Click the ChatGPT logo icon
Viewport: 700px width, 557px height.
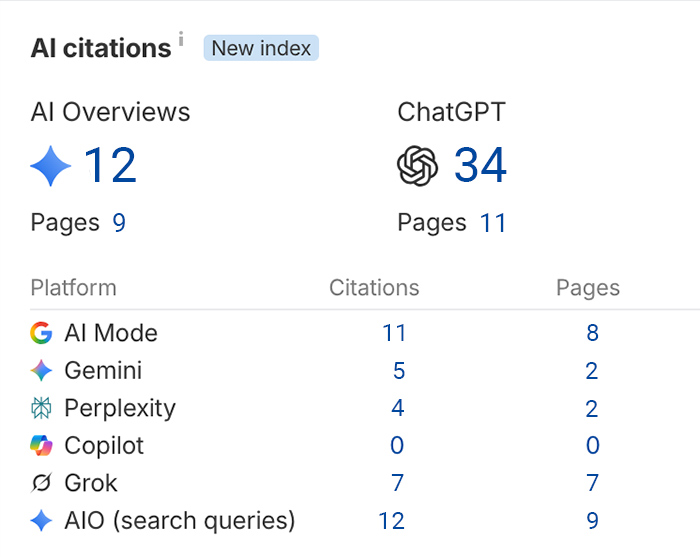tap(417, 166)
